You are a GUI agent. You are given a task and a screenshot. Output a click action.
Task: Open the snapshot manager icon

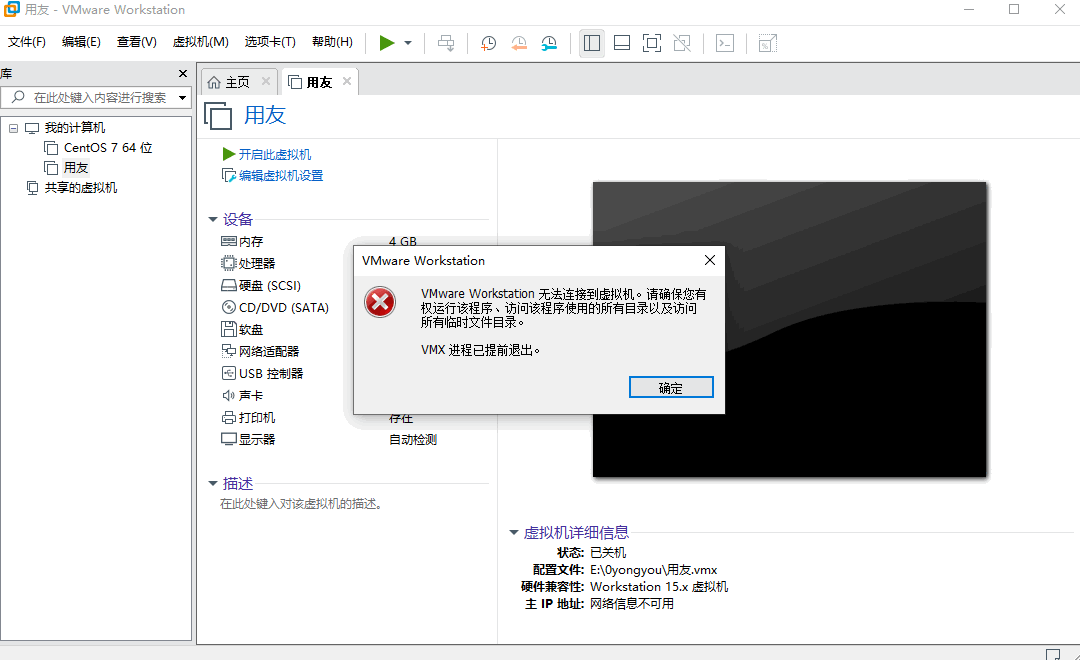click(x=549, y=43)
